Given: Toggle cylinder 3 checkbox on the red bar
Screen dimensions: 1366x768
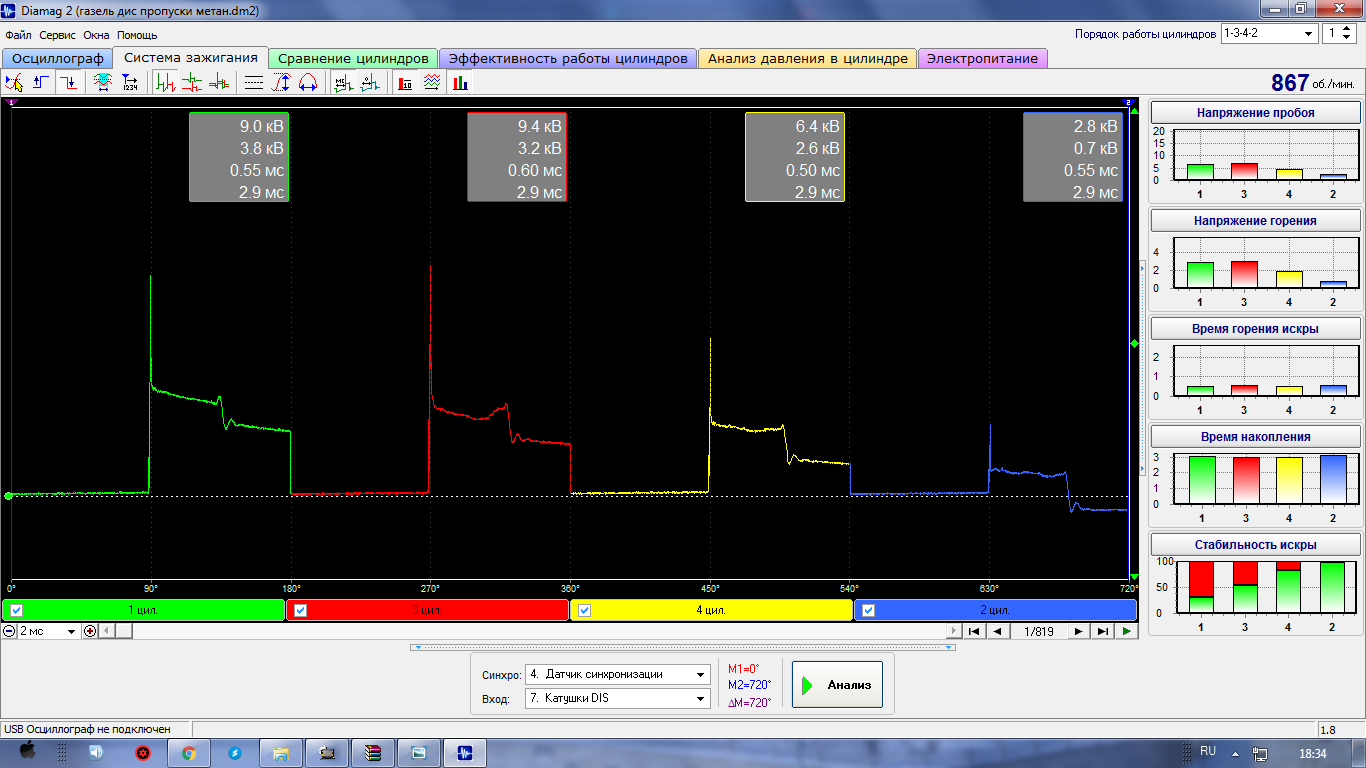Looking at the screenshot, I should coord(301,610).
